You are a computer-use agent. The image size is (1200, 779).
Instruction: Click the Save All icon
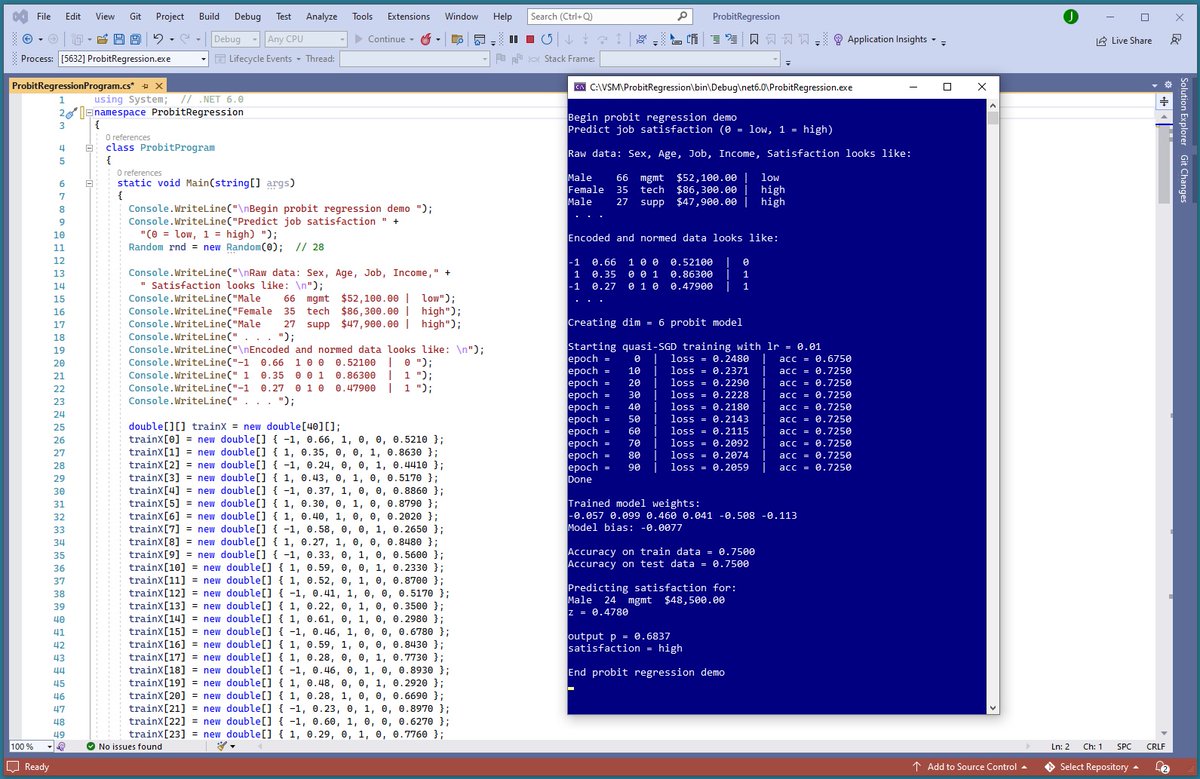click(135, 39)
